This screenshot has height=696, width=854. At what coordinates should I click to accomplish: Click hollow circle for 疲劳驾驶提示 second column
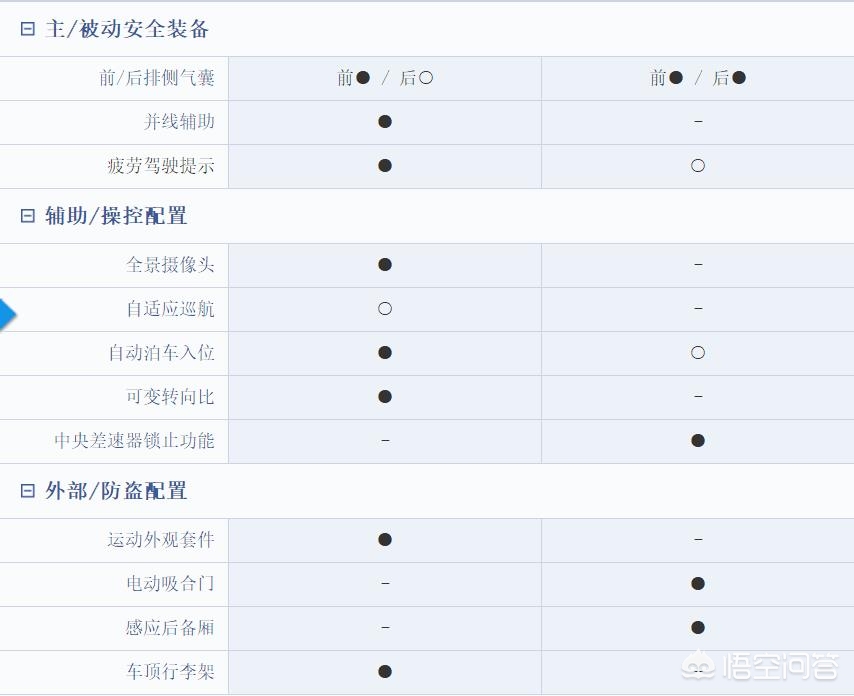click(698, 166)
